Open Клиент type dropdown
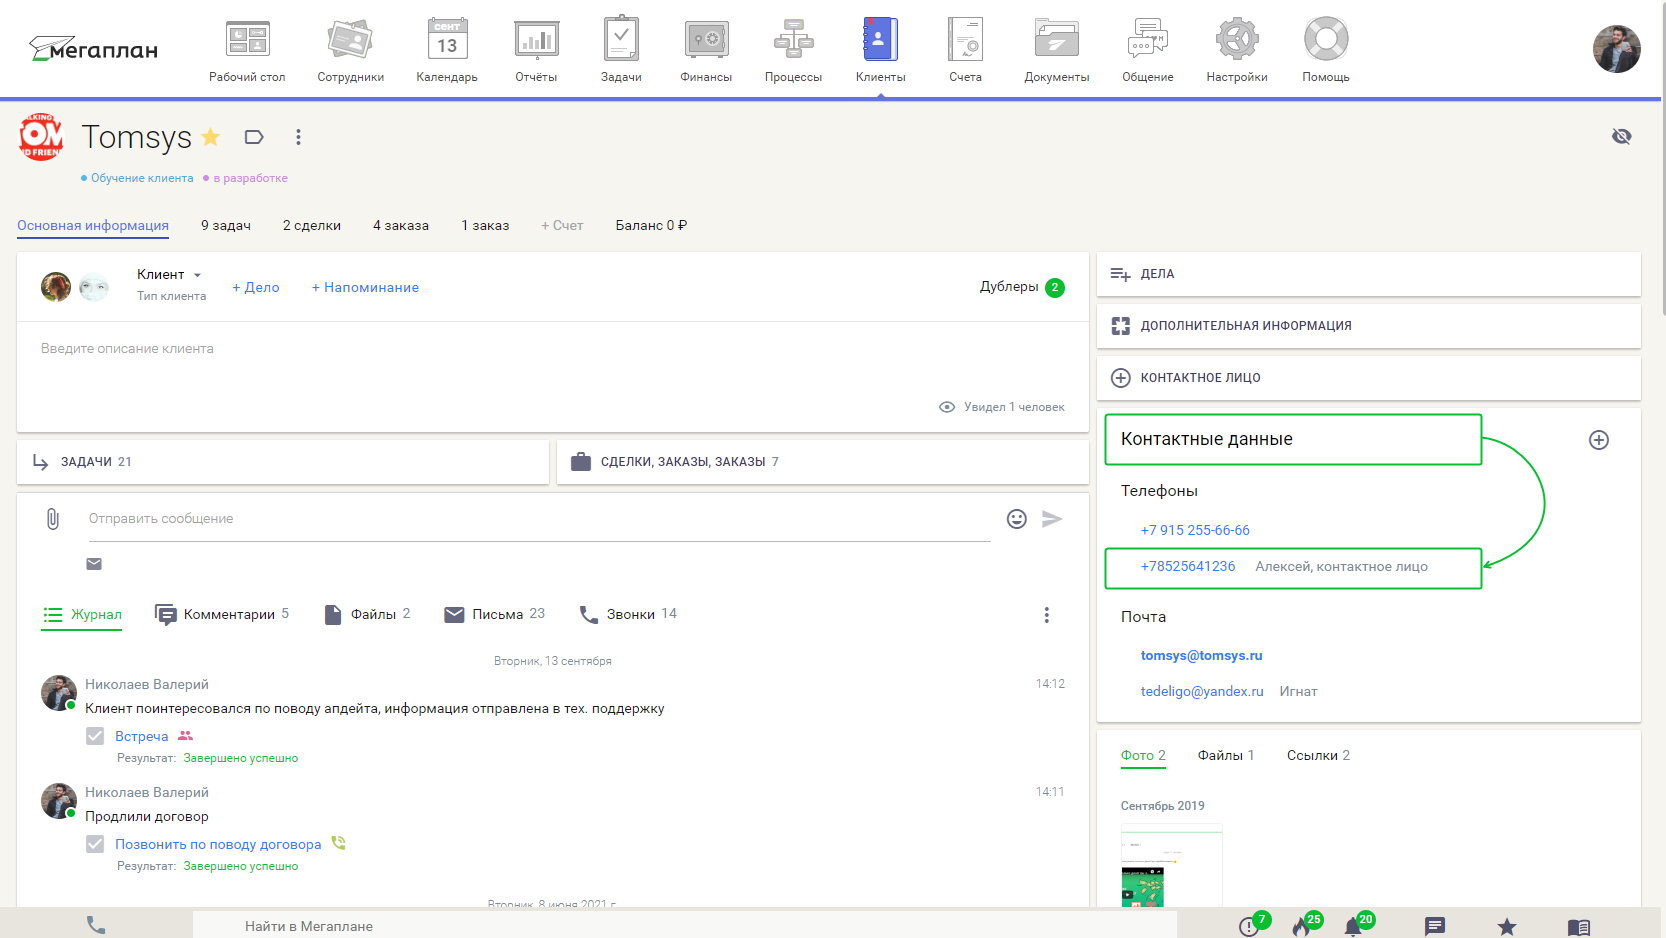Image resolution: width=1666 pixels, height=938 pixels. point(170,274)
